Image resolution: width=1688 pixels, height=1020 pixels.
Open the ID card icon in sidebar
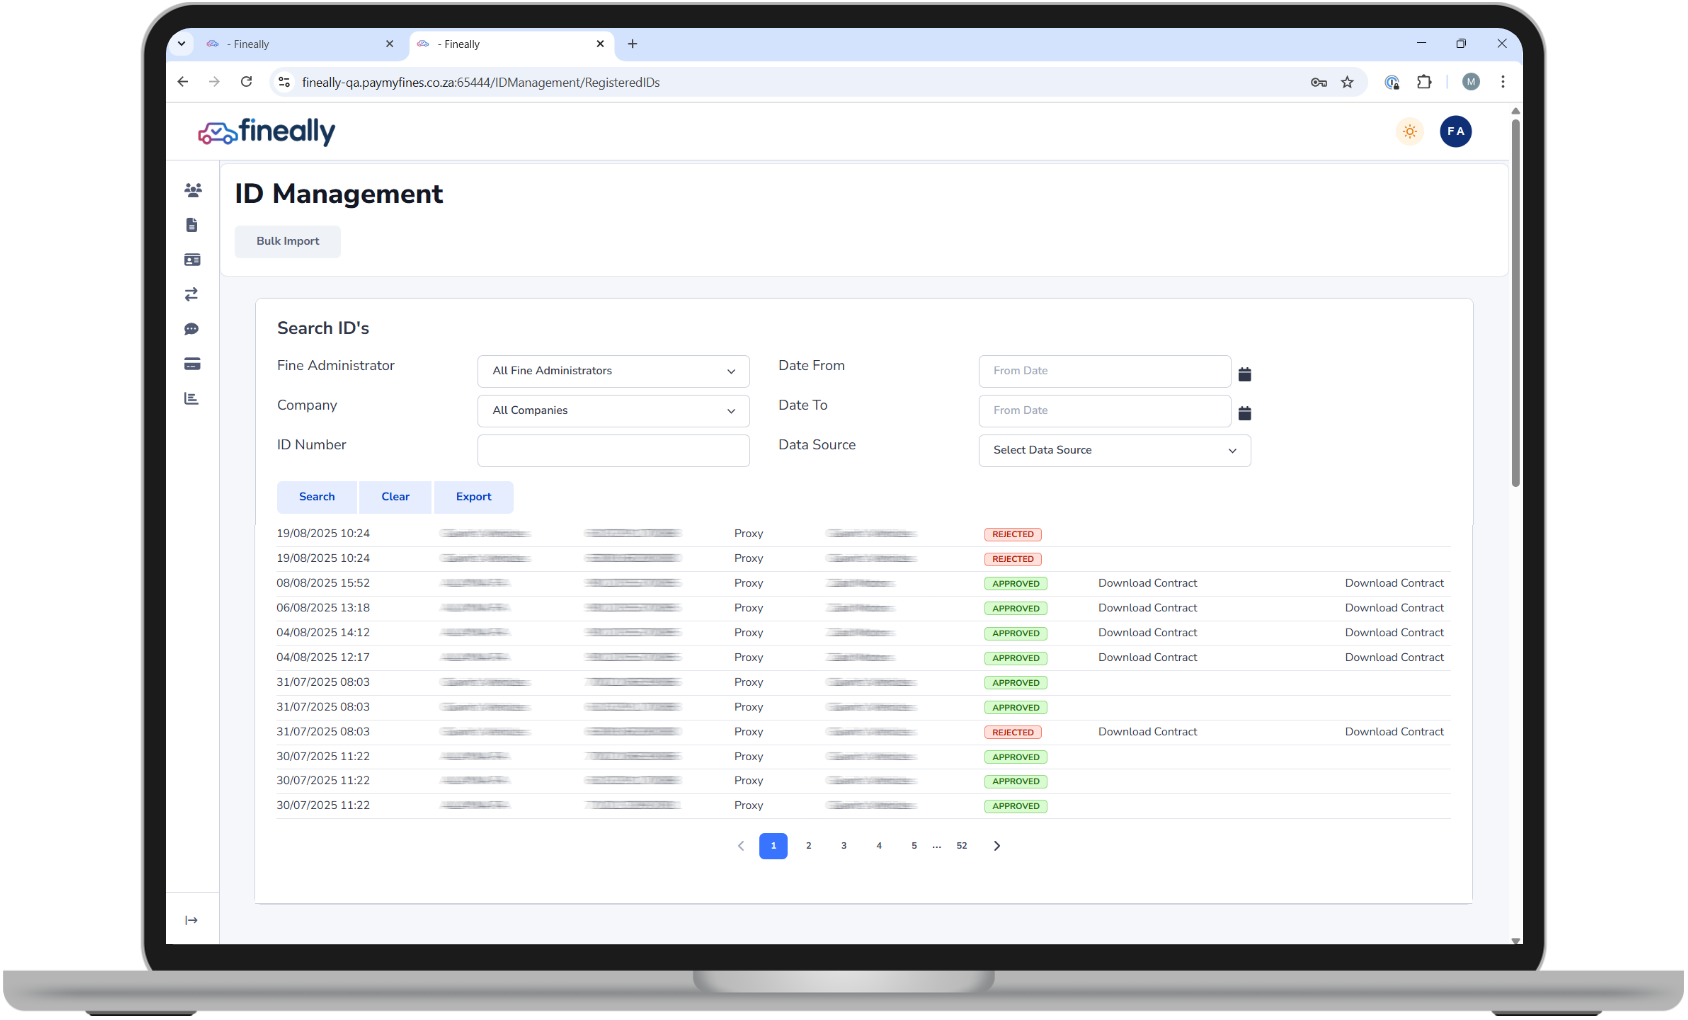tap(192, 259)
